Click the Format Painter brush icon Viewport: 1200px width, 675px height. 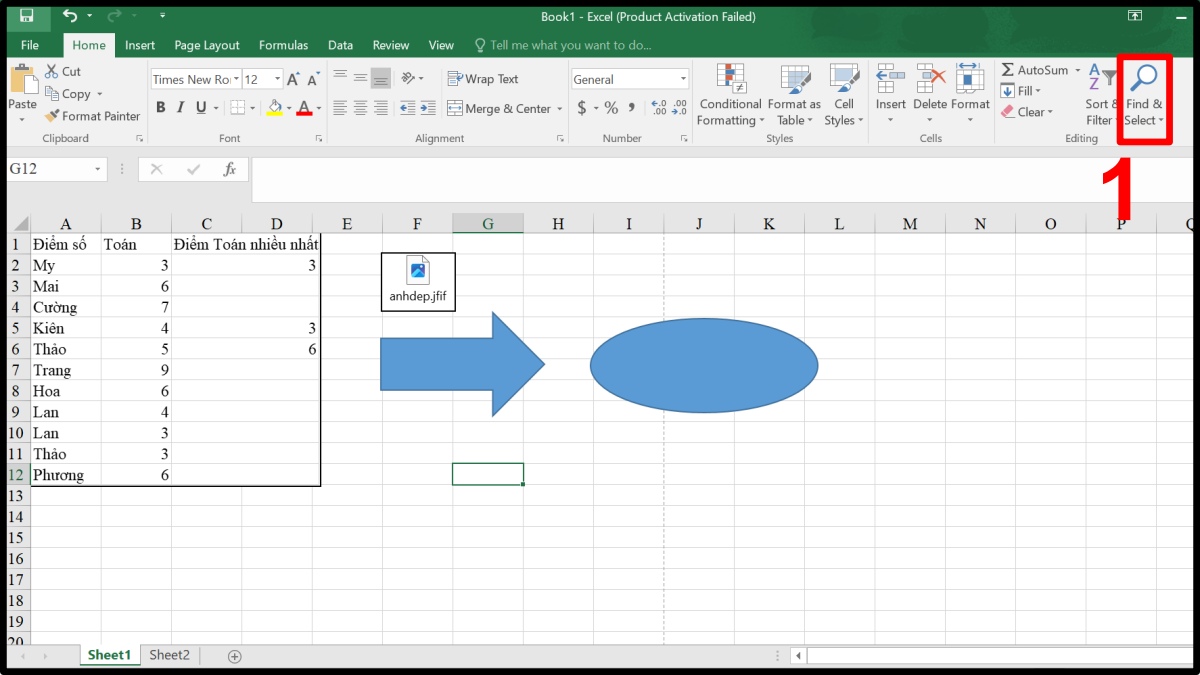[53, 116]
